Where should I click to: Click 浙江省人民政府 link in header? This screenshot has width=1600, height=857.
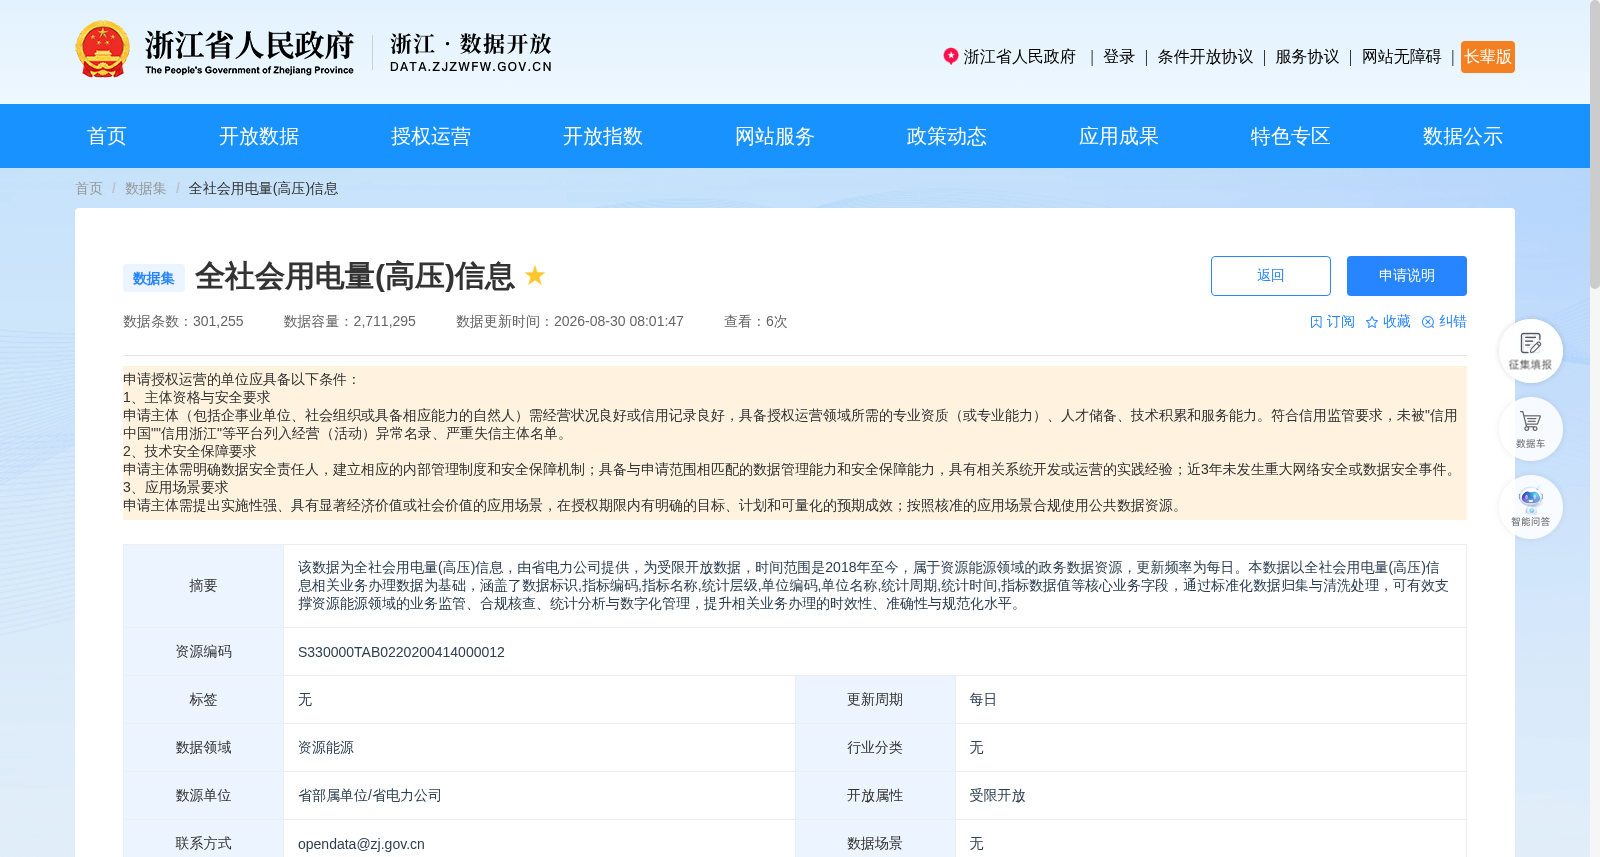point(1020,57)
